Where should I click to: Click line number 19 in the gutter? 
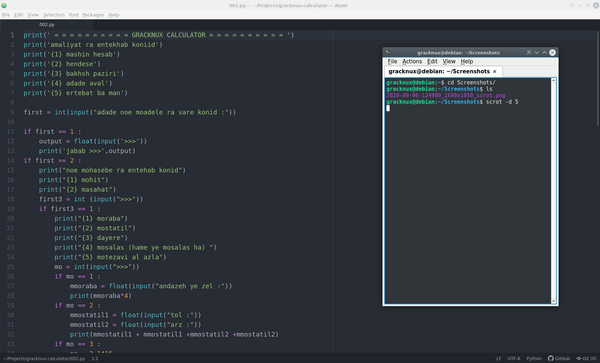[x=10, y=209]
